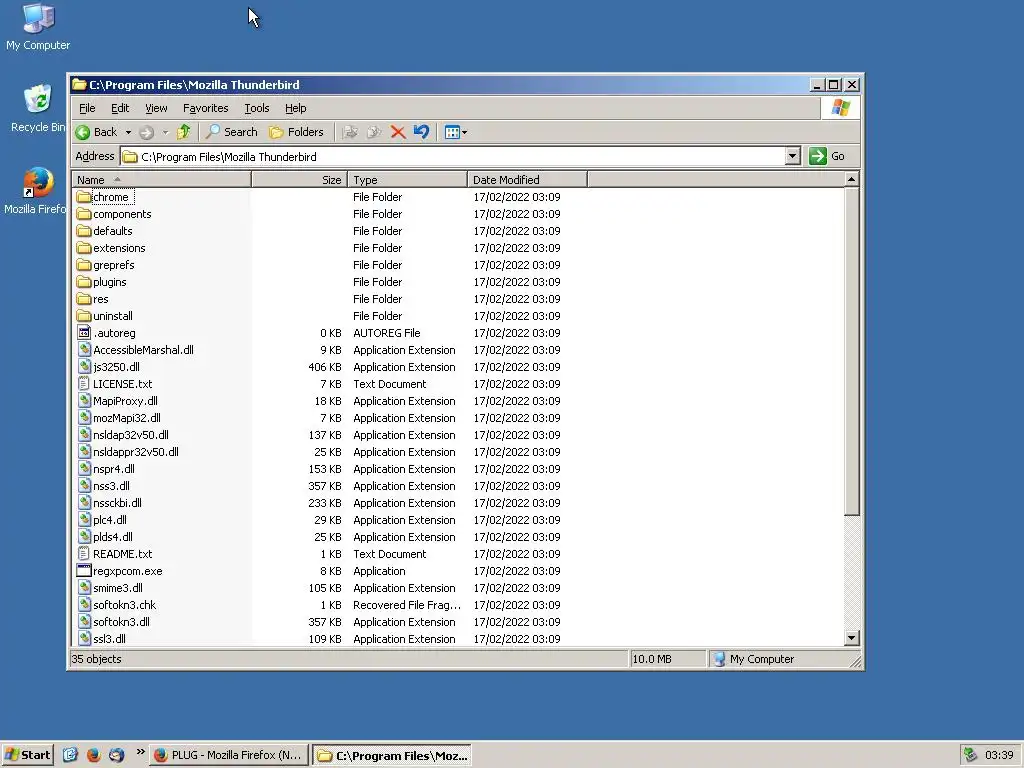Click the Forward arrow icon
The height and width of the screenshot is (768, 1024).
pyautogui.click(x=147, y=133)
